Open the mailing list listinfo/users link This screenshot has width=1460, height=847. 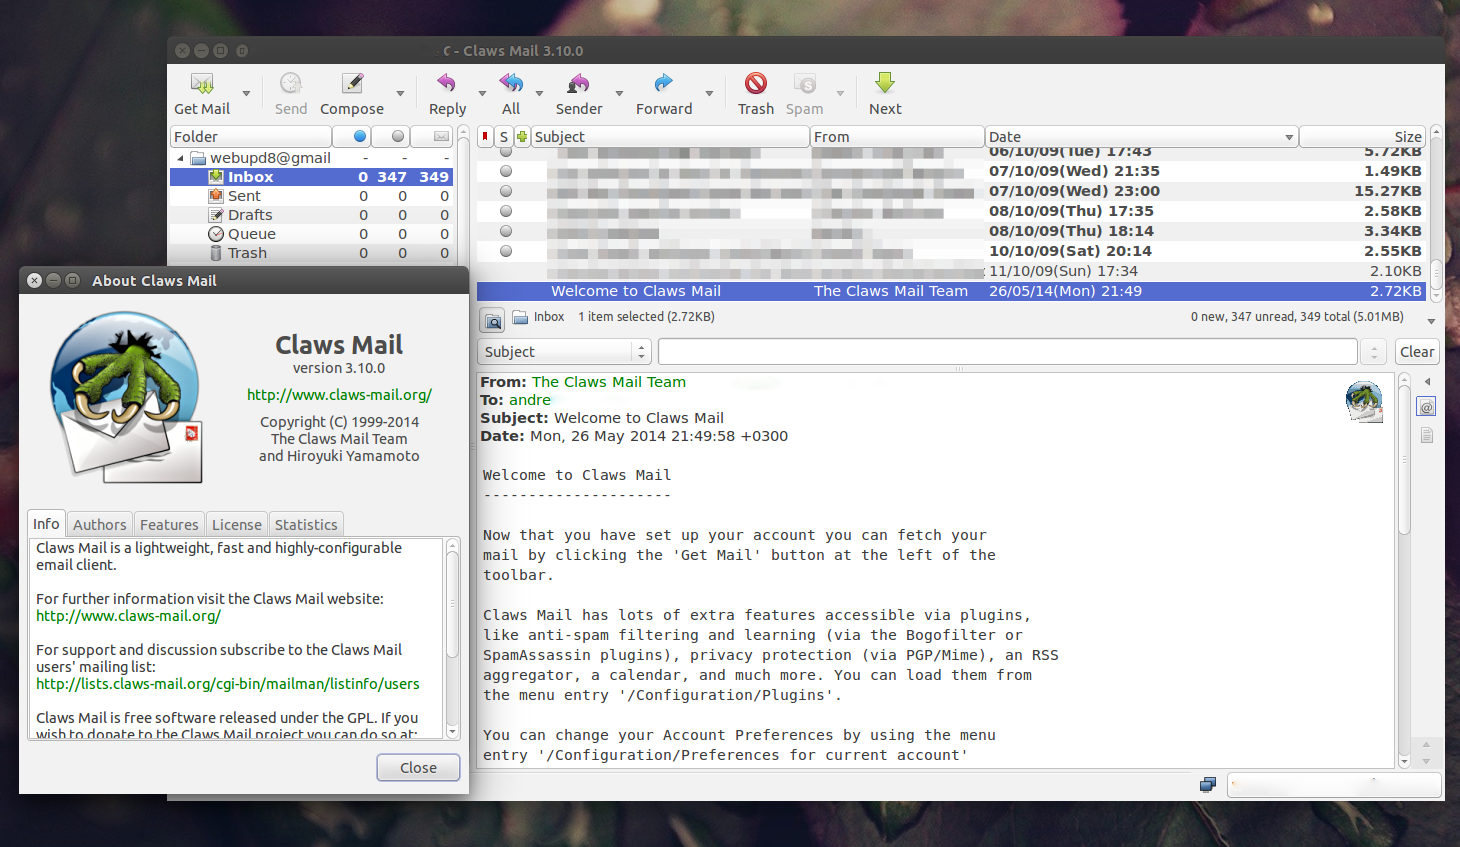tap(228, 684)
